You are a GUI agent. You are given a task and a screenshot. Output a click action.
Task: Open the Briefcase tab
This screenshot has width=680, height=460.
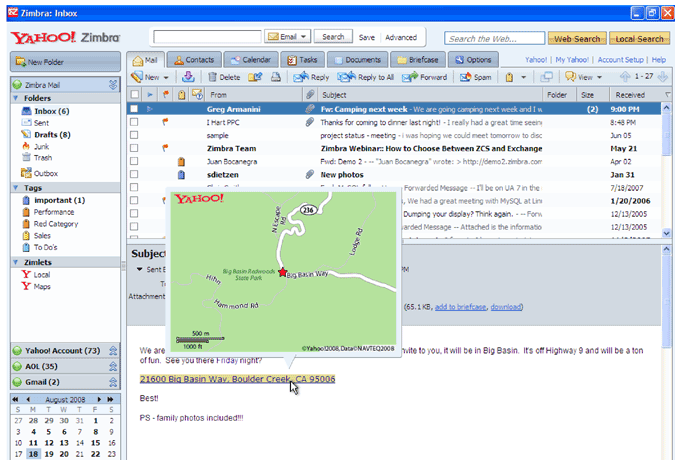[x=416, y=60]
